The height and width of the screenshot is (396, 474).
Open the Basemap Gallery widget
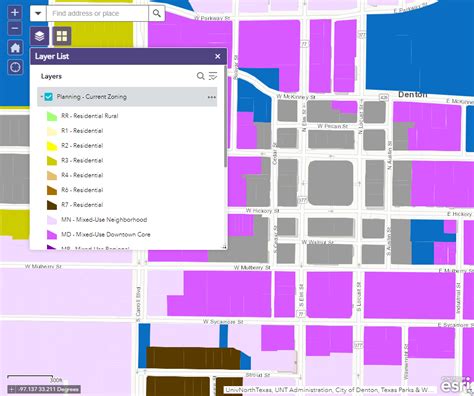coord(62,36)
